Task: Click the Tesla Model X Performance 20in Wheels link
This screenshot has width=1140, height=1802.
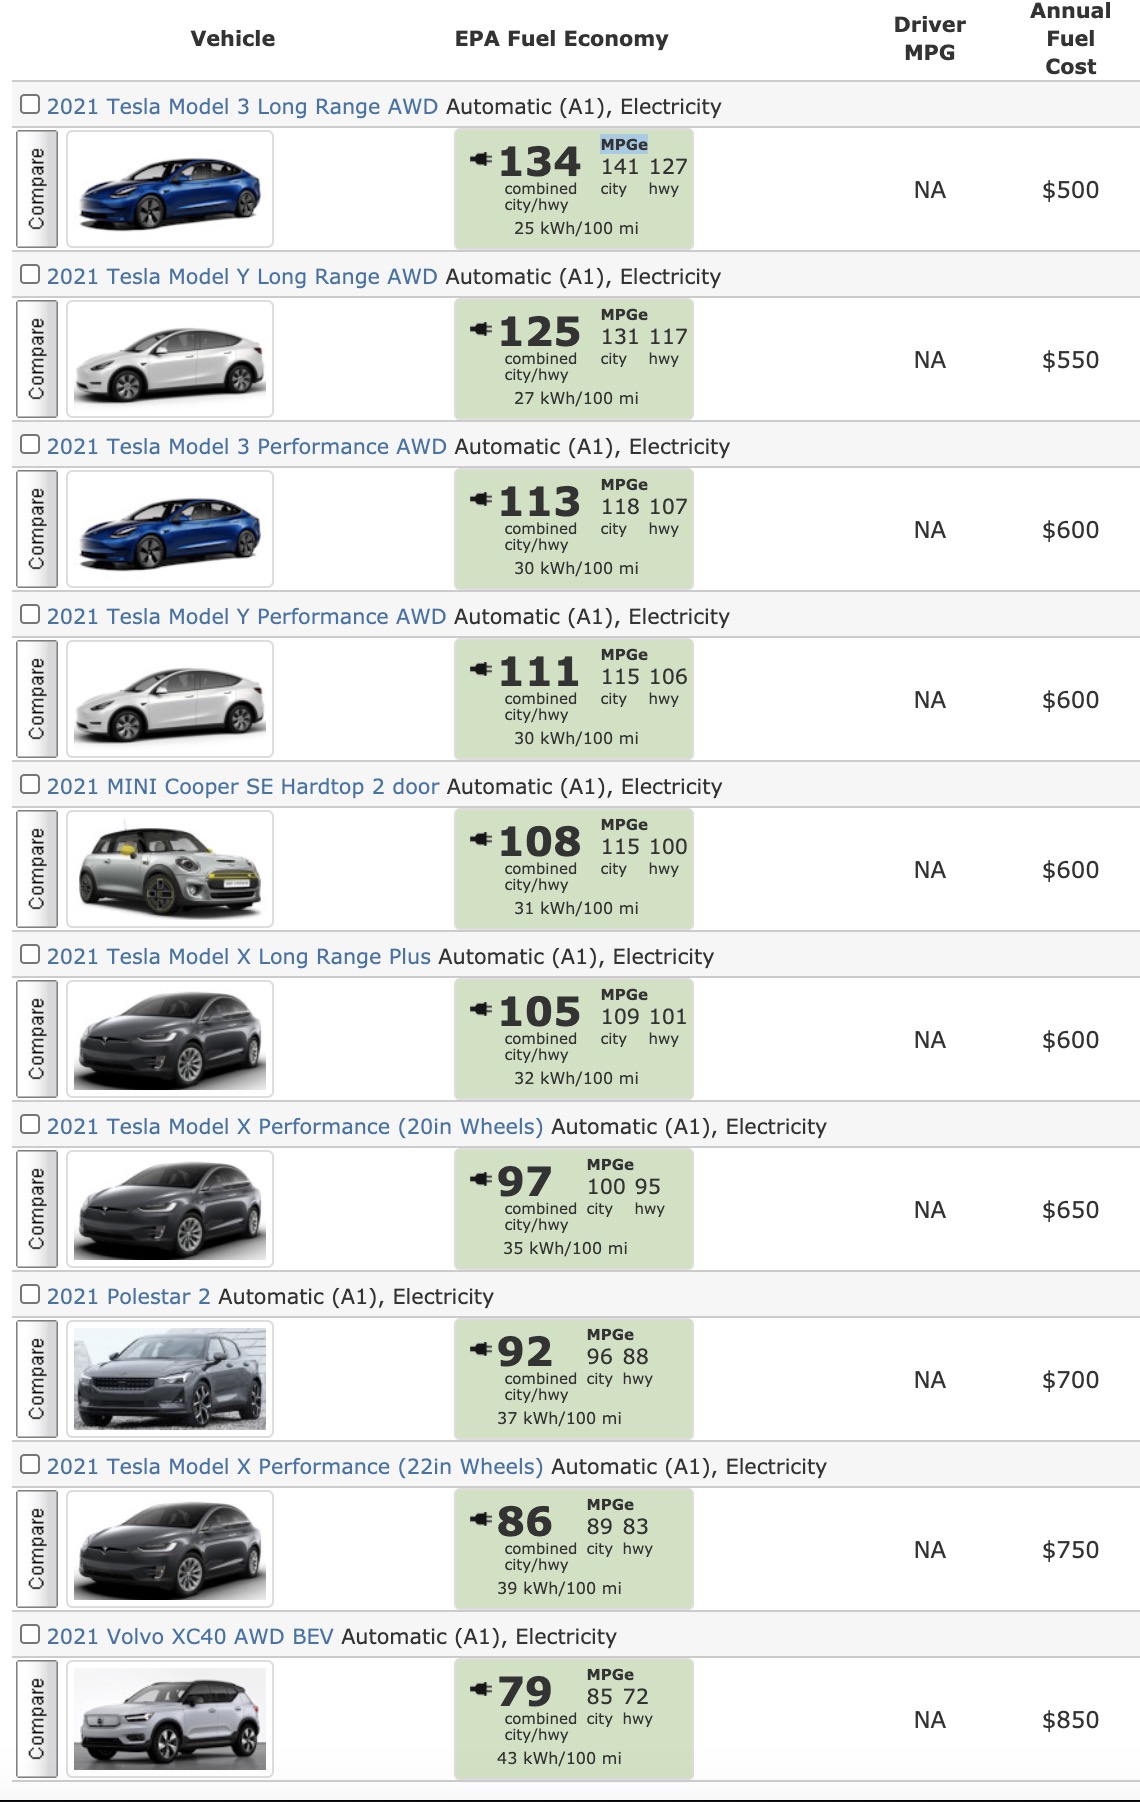Action: coord(294,1126)
